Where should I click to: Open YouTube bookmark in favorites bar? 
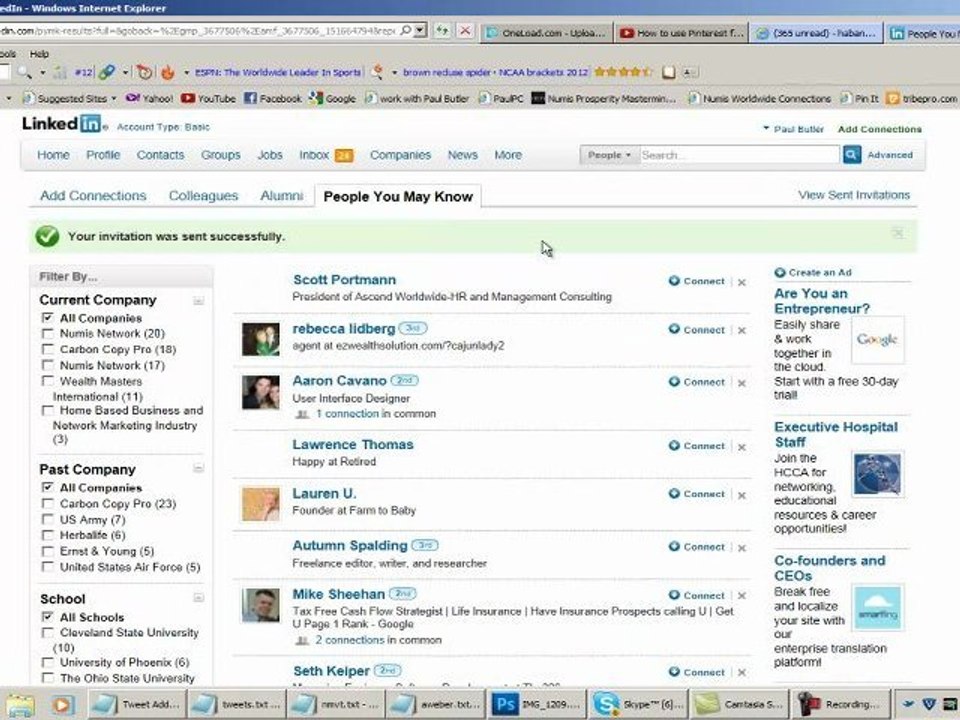coord(208,98)
